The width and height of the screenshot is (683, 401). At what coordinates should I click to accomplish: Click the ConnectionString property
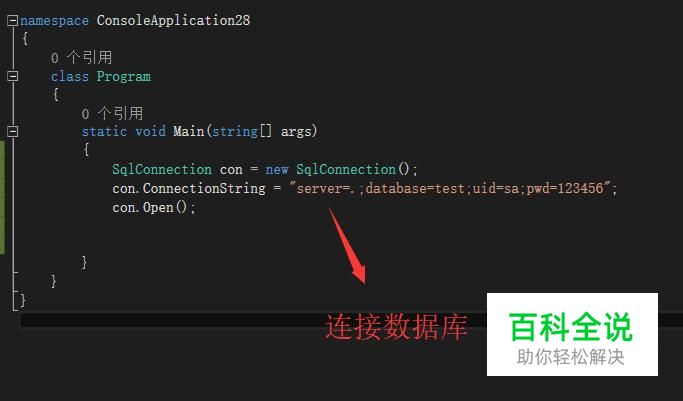pyautogui.click(x=204, y=189)
